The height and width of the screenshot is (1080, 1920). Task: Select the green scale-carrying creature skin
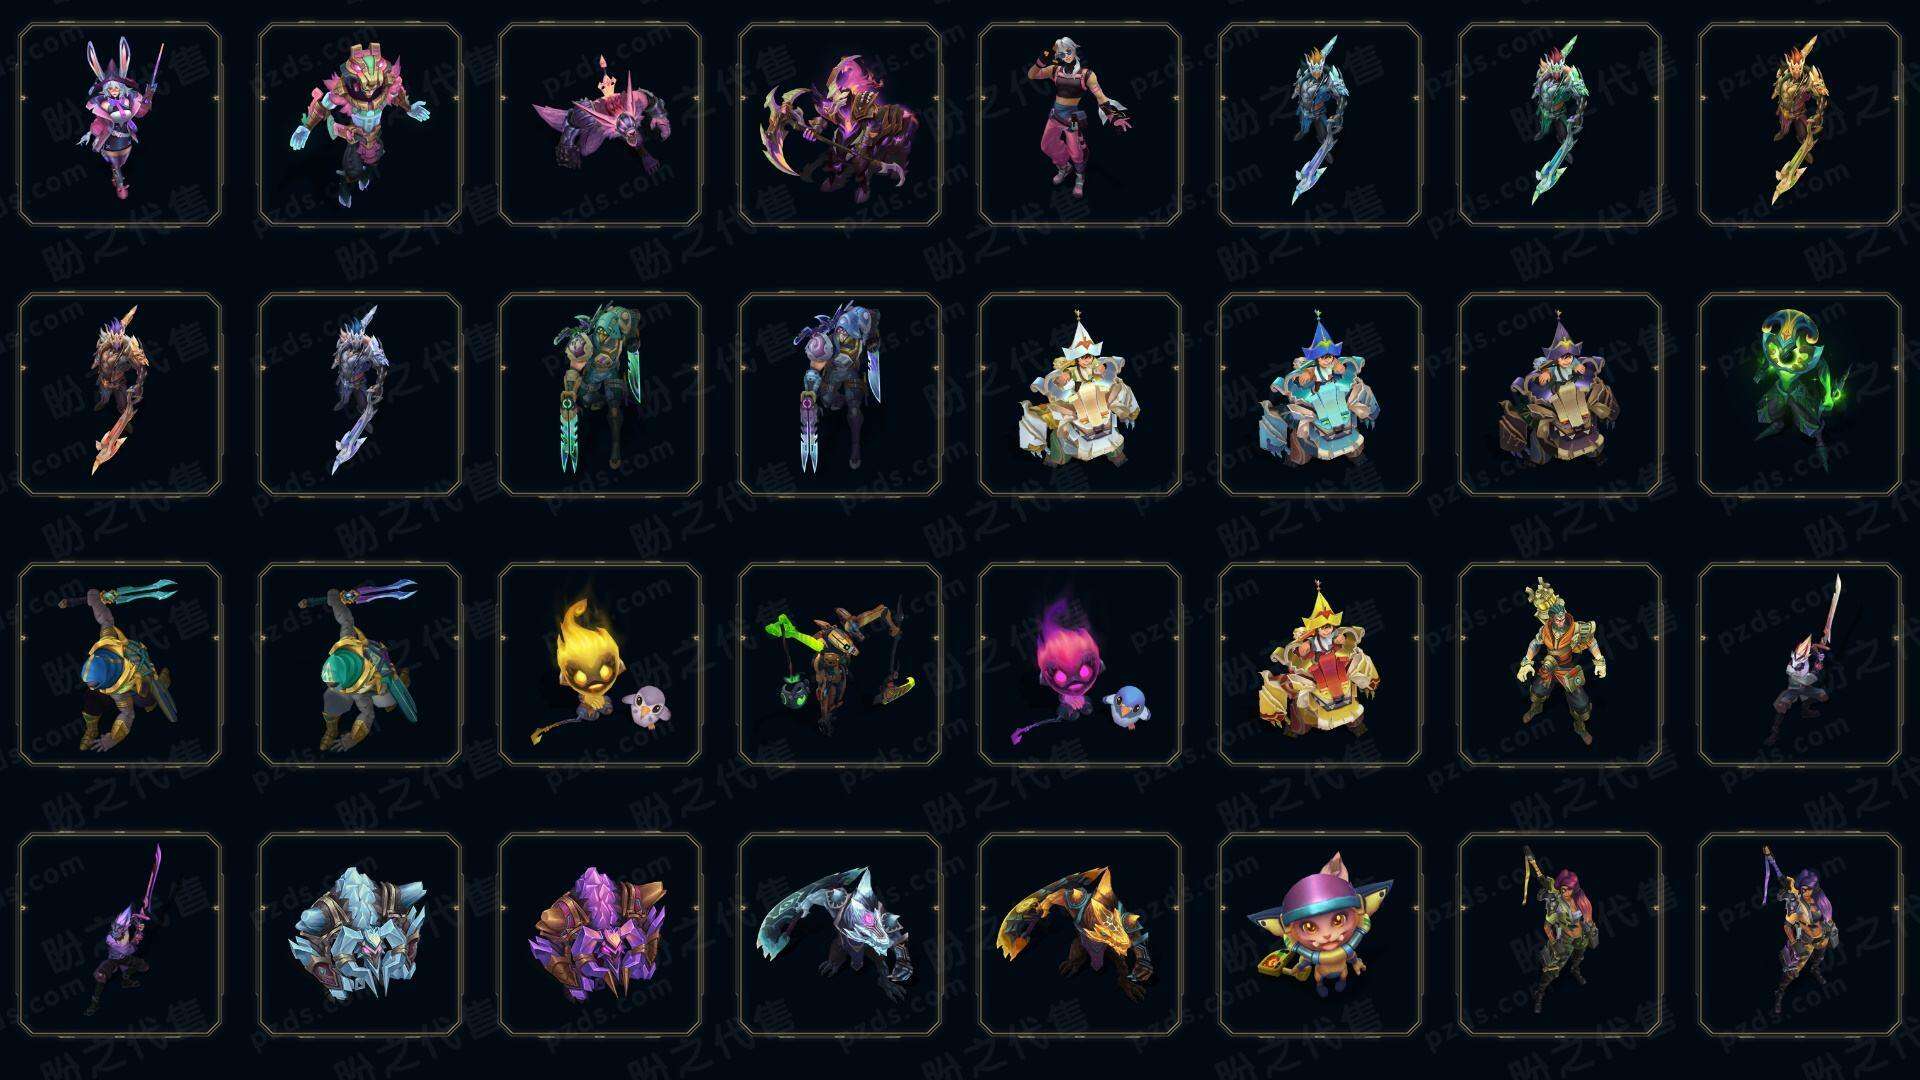[840, 664]
